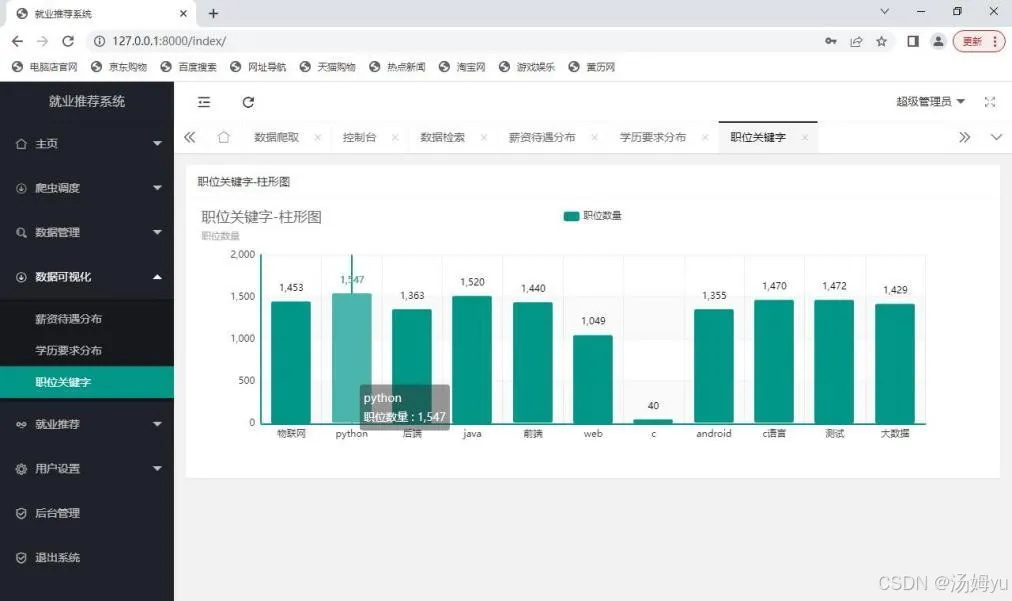Open 薪资待遇分布 in sidebar submenu

(x=86, y=319)
